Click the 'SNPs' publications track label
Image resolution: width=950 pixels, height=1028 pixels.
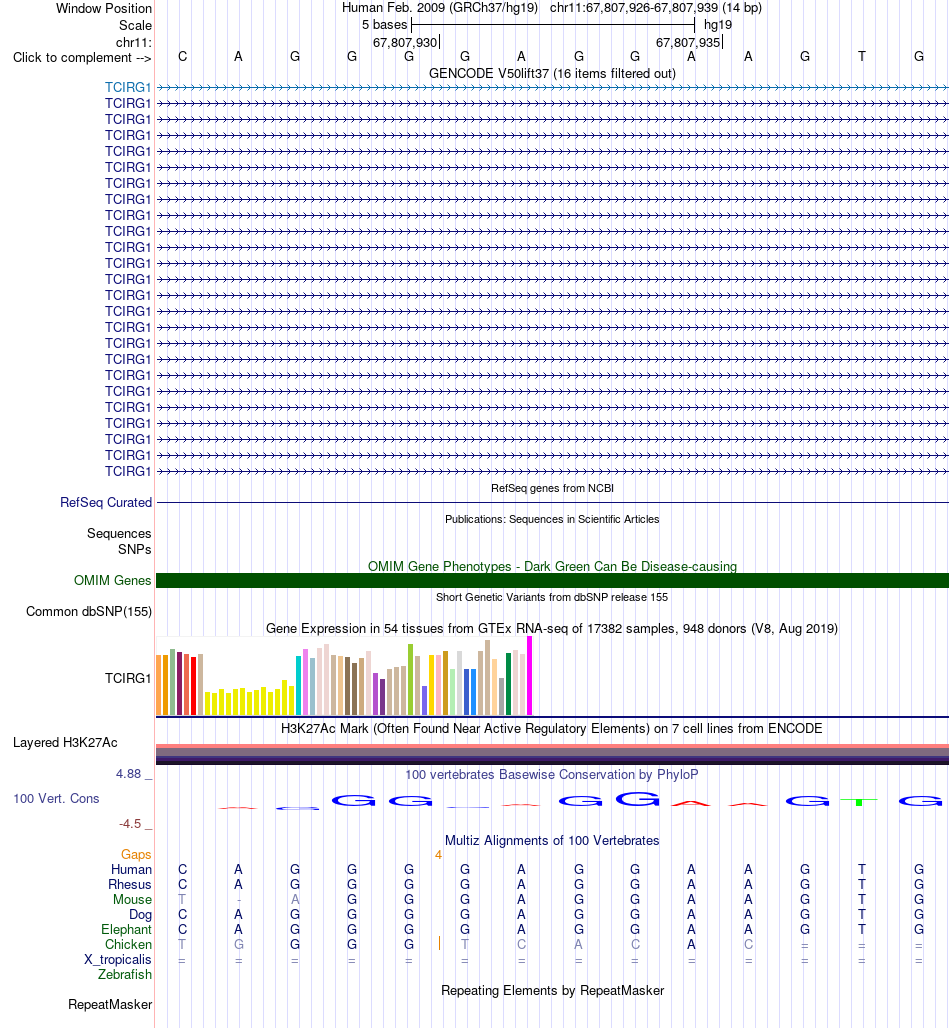134,549
